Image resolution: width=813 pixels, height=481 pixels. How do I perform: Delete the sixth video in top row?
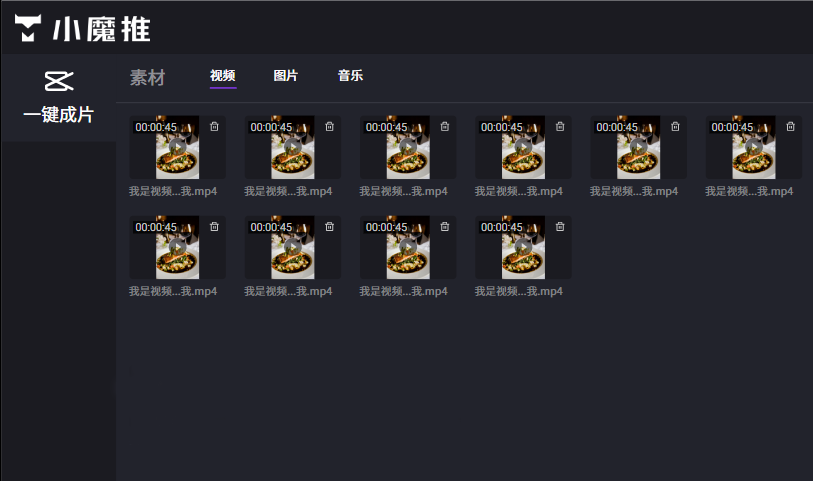coord(790,127)
